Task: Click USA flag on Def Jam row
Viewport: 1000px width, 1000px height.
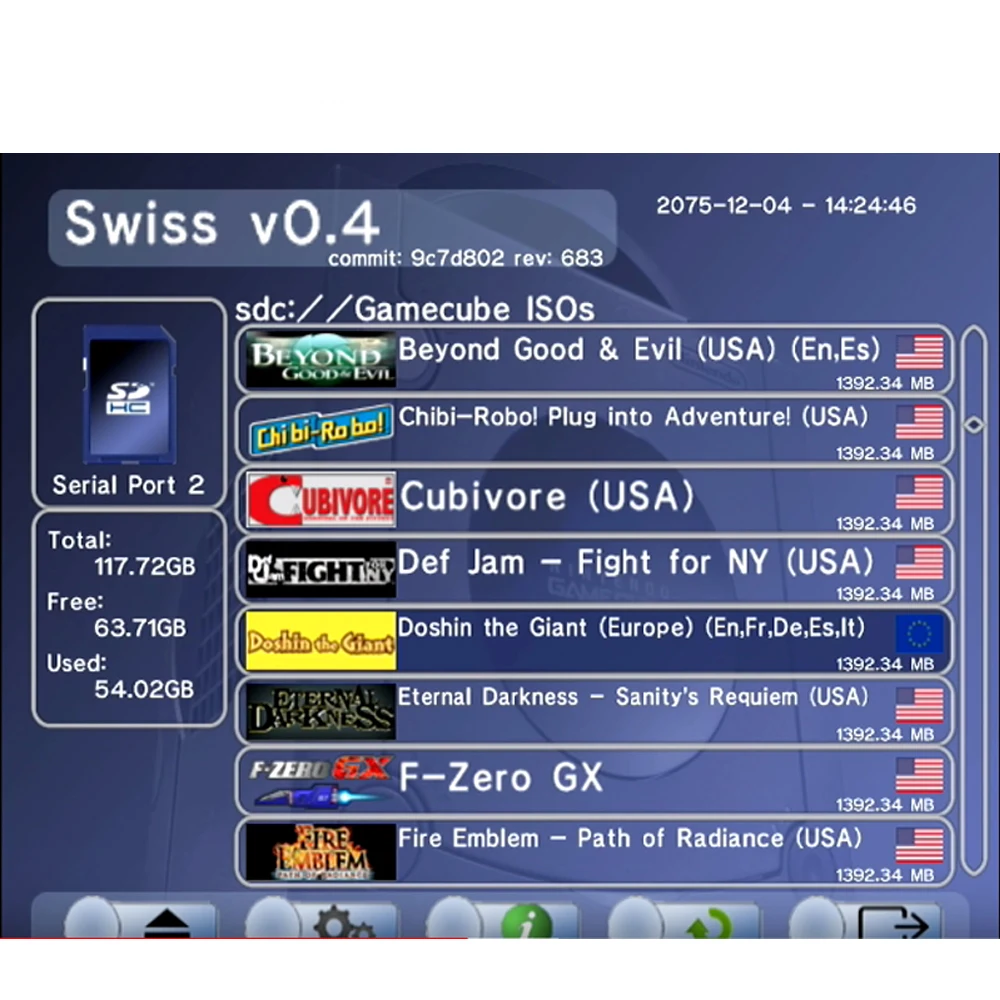Action: pos(919,562)
